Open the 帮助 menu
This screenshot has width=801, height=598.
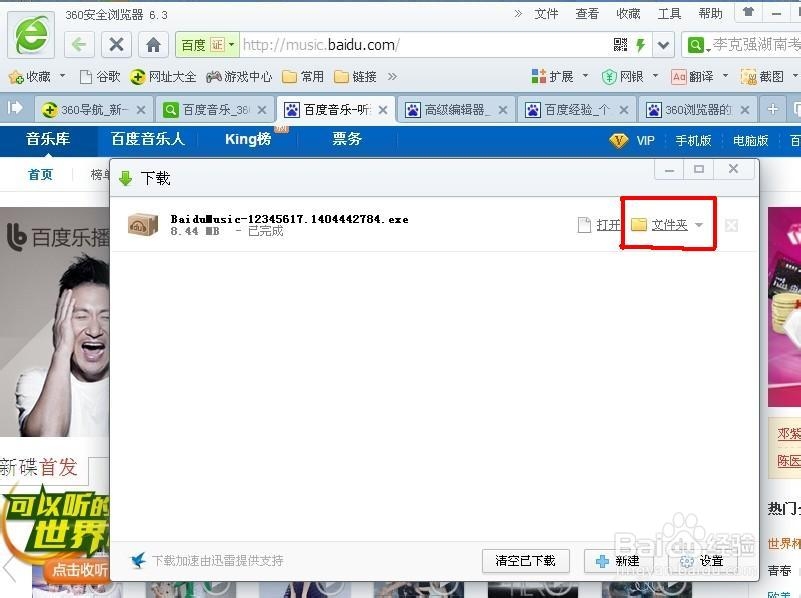[x=711, y=14]
